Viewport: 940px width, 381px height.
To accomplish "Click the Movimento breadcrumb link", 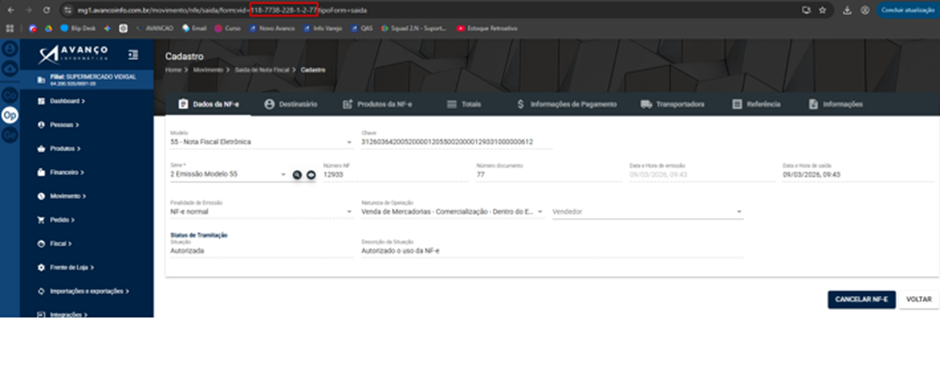I will (207, 70).
